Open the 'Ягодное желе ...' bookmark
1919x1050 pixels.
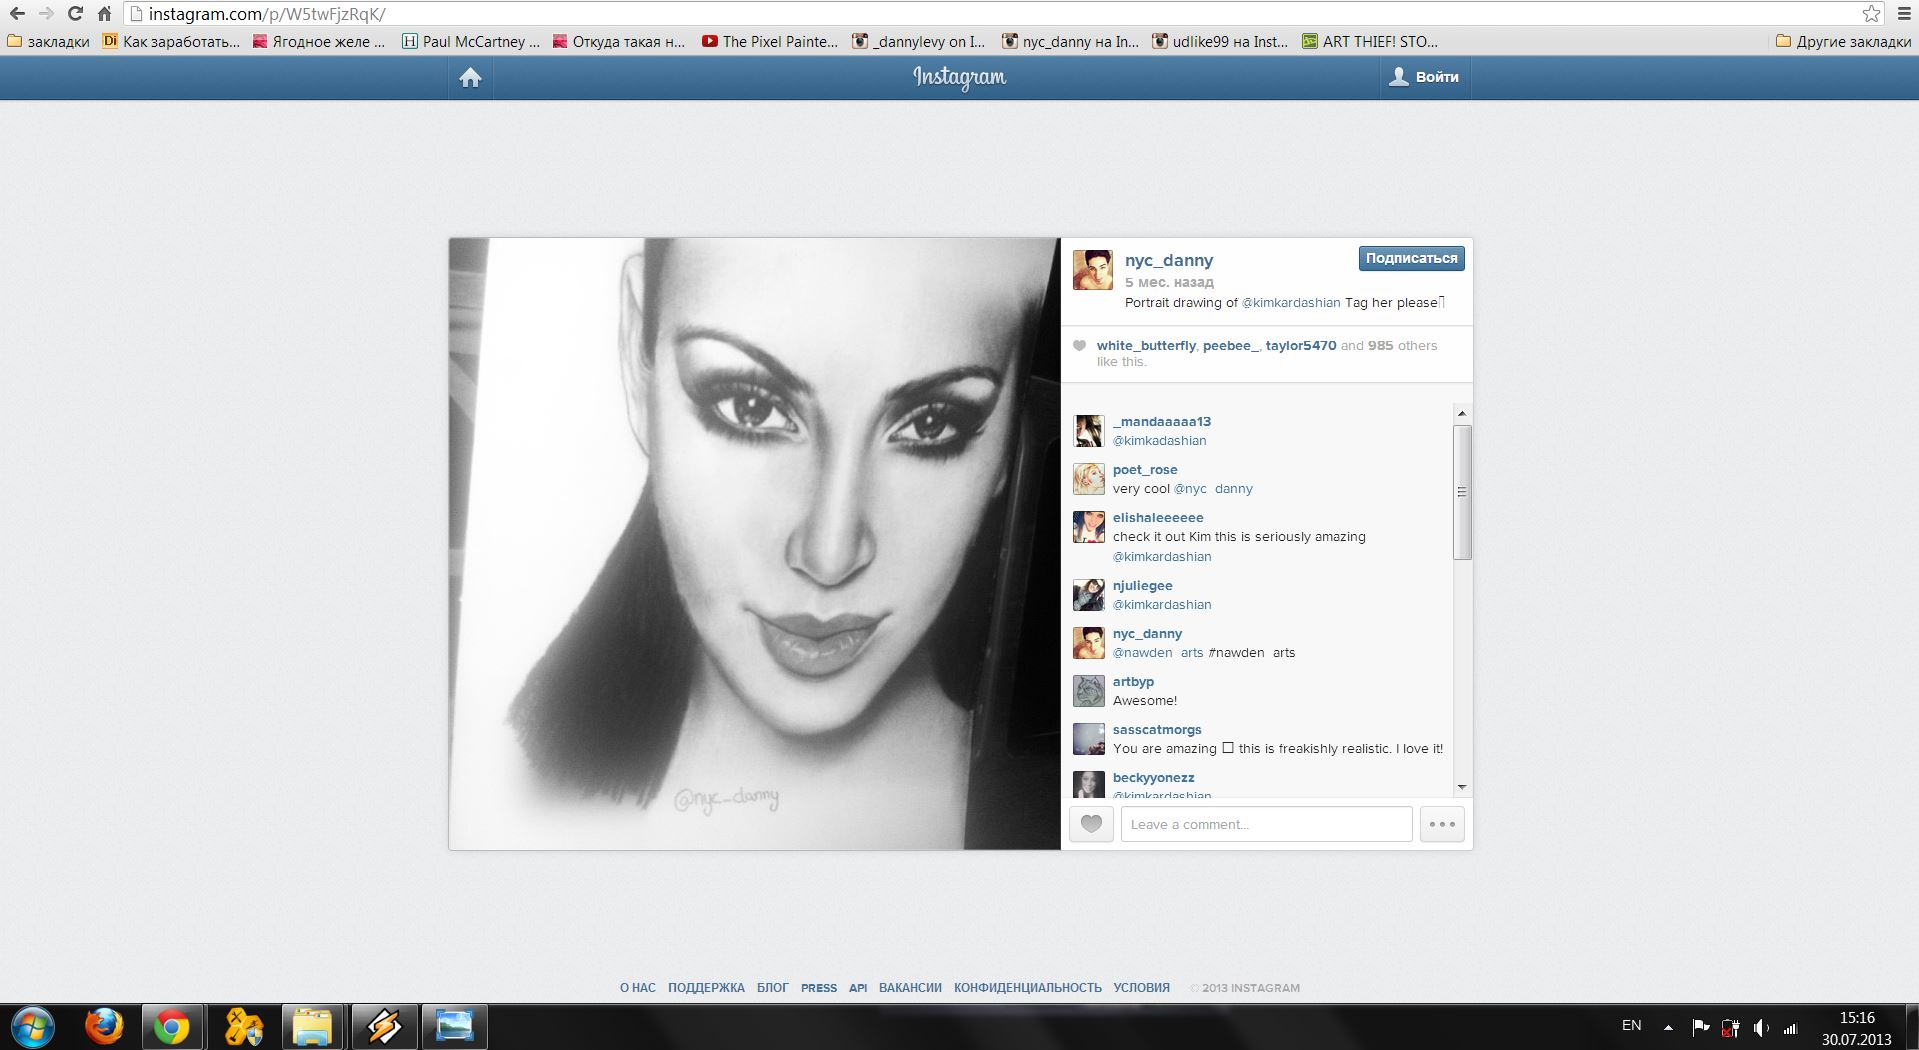[319, 42]
